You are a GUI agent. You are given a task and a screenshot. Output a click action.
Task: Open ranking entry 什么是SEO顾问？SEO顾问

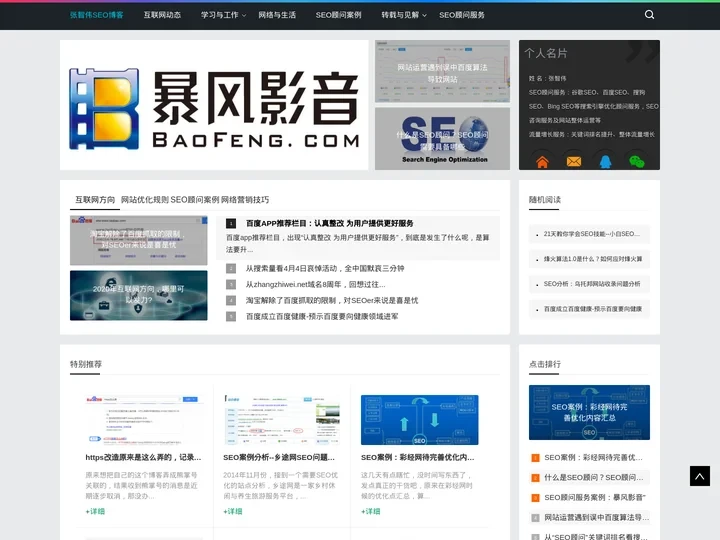pos(593,478)
